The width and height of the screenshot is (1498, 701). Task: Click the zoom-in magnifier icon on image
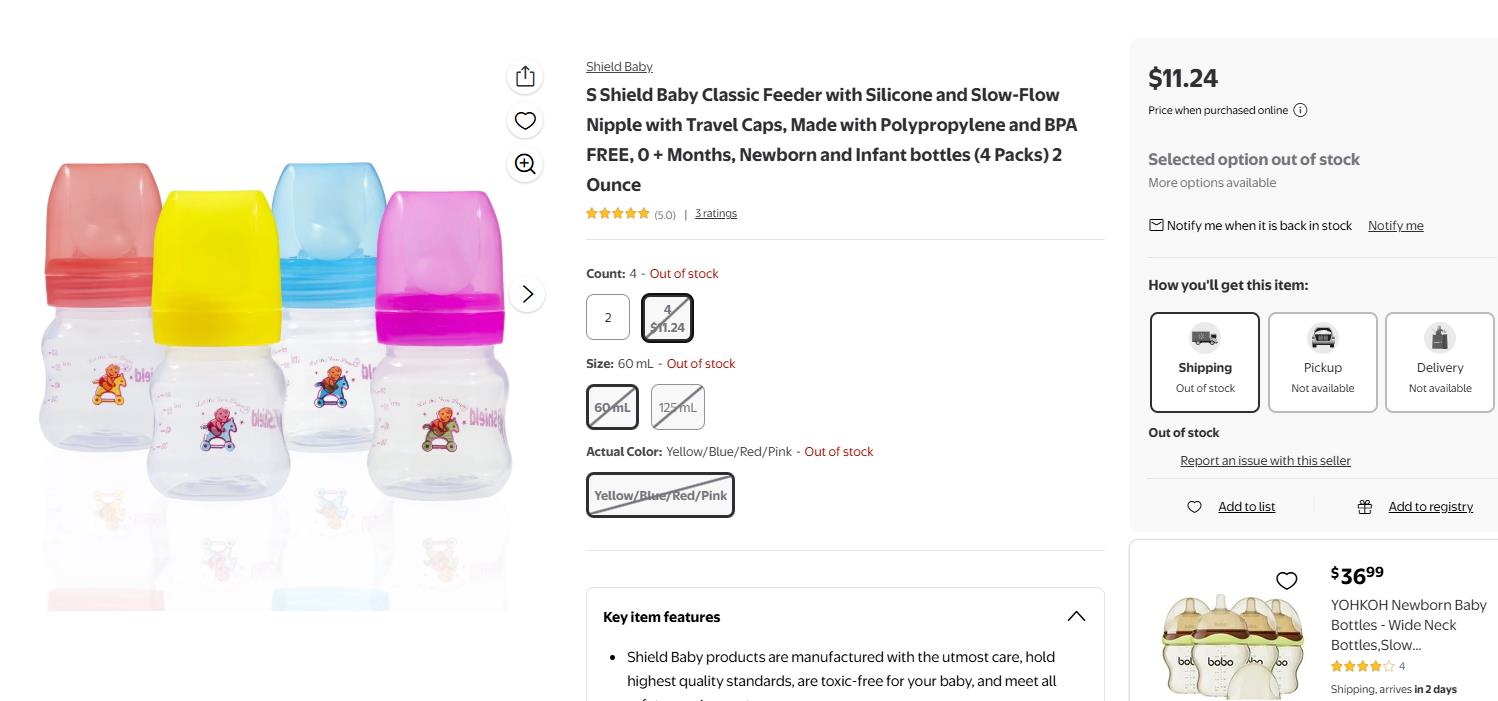point(525,164)
